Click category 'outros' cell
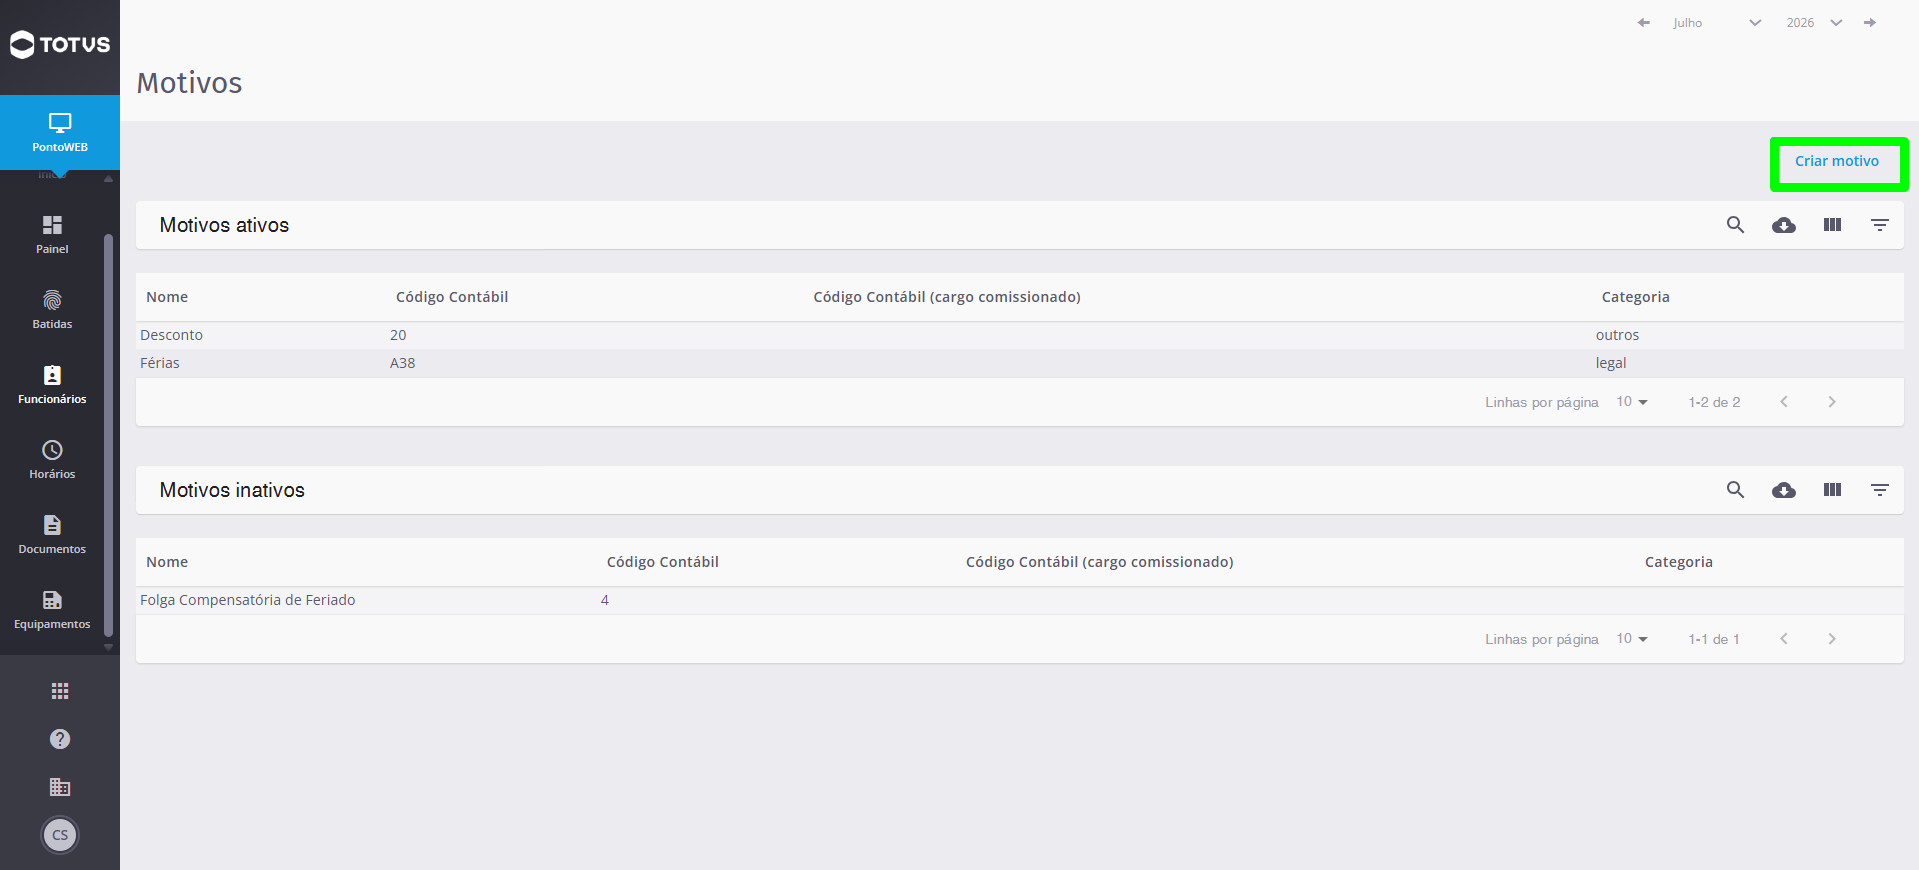 point(1617,335)
